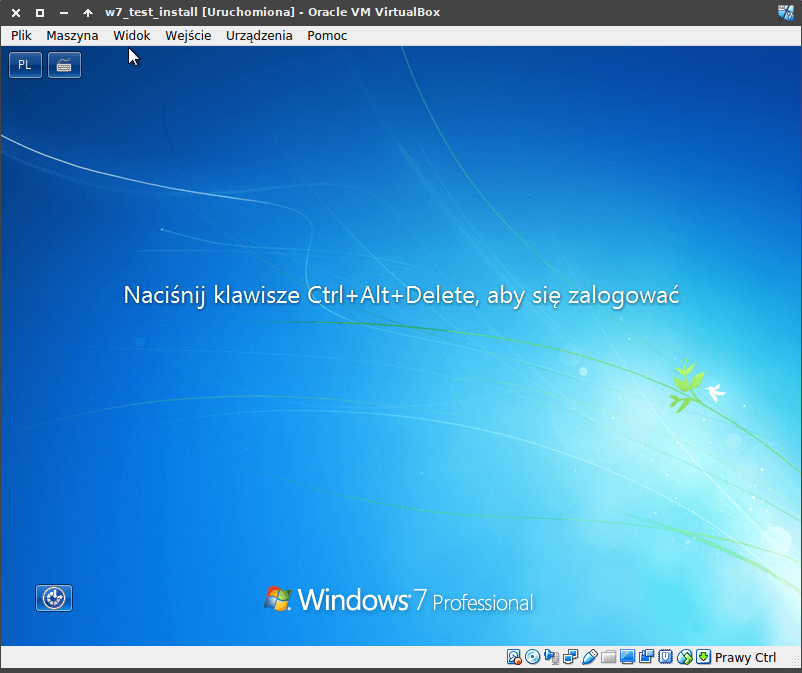Maximize the VirtualBox window

coord(39,13)
